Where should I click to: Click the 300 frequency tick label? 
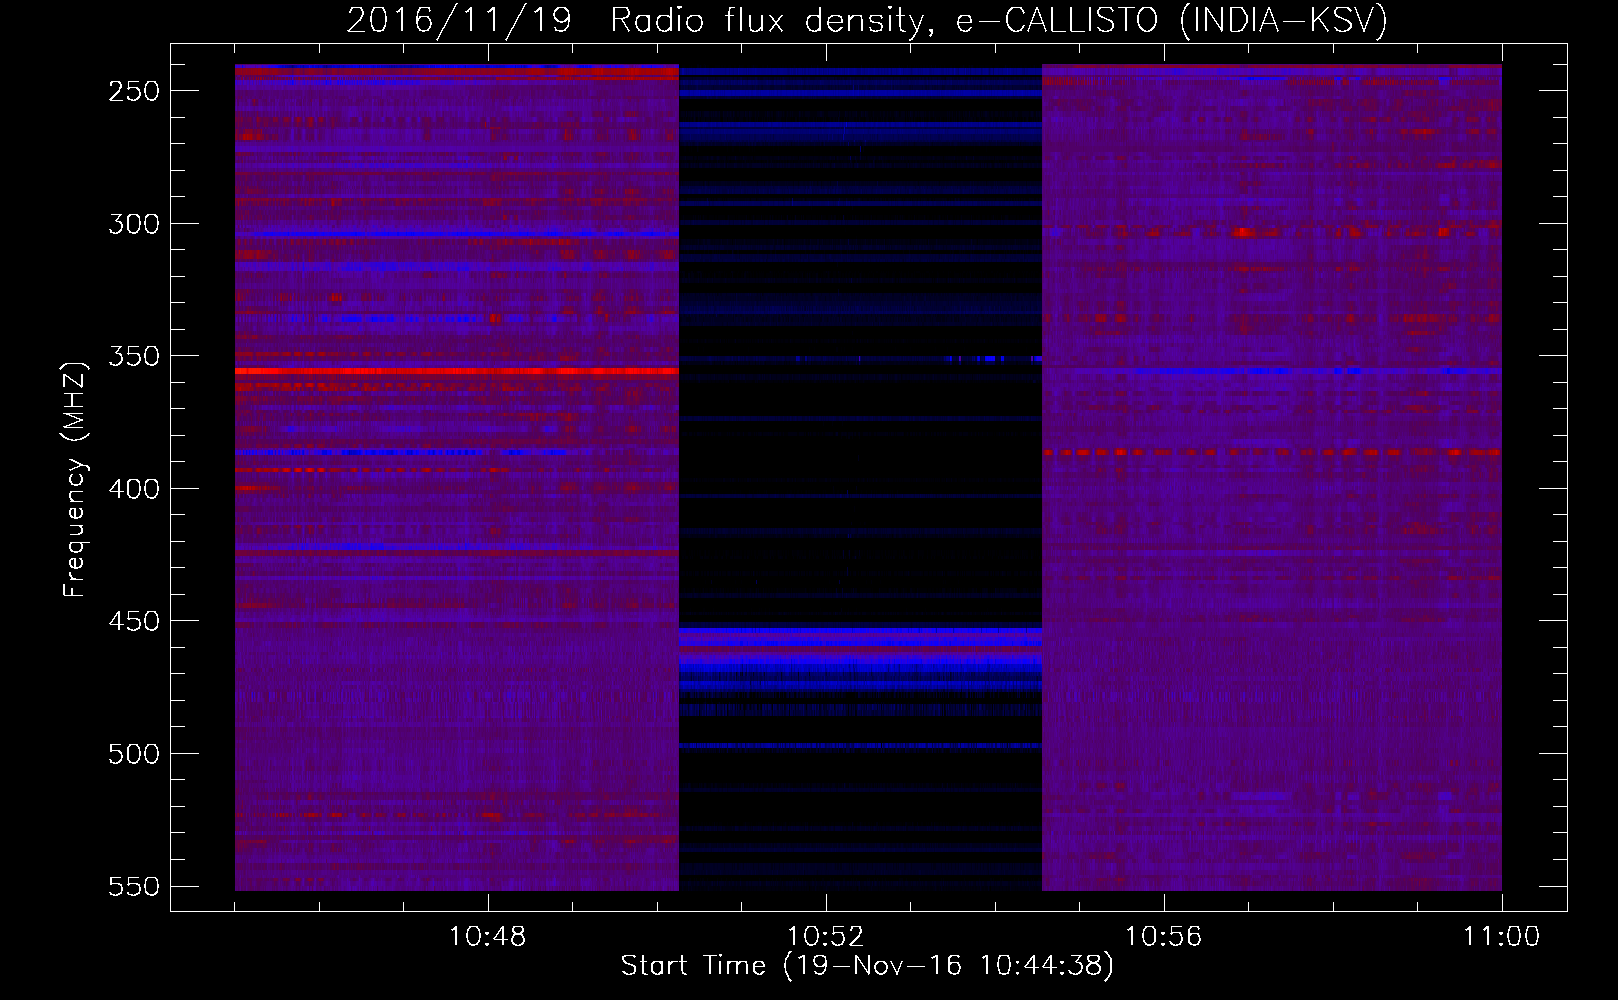pyautogui.click(x=134, y=224)
